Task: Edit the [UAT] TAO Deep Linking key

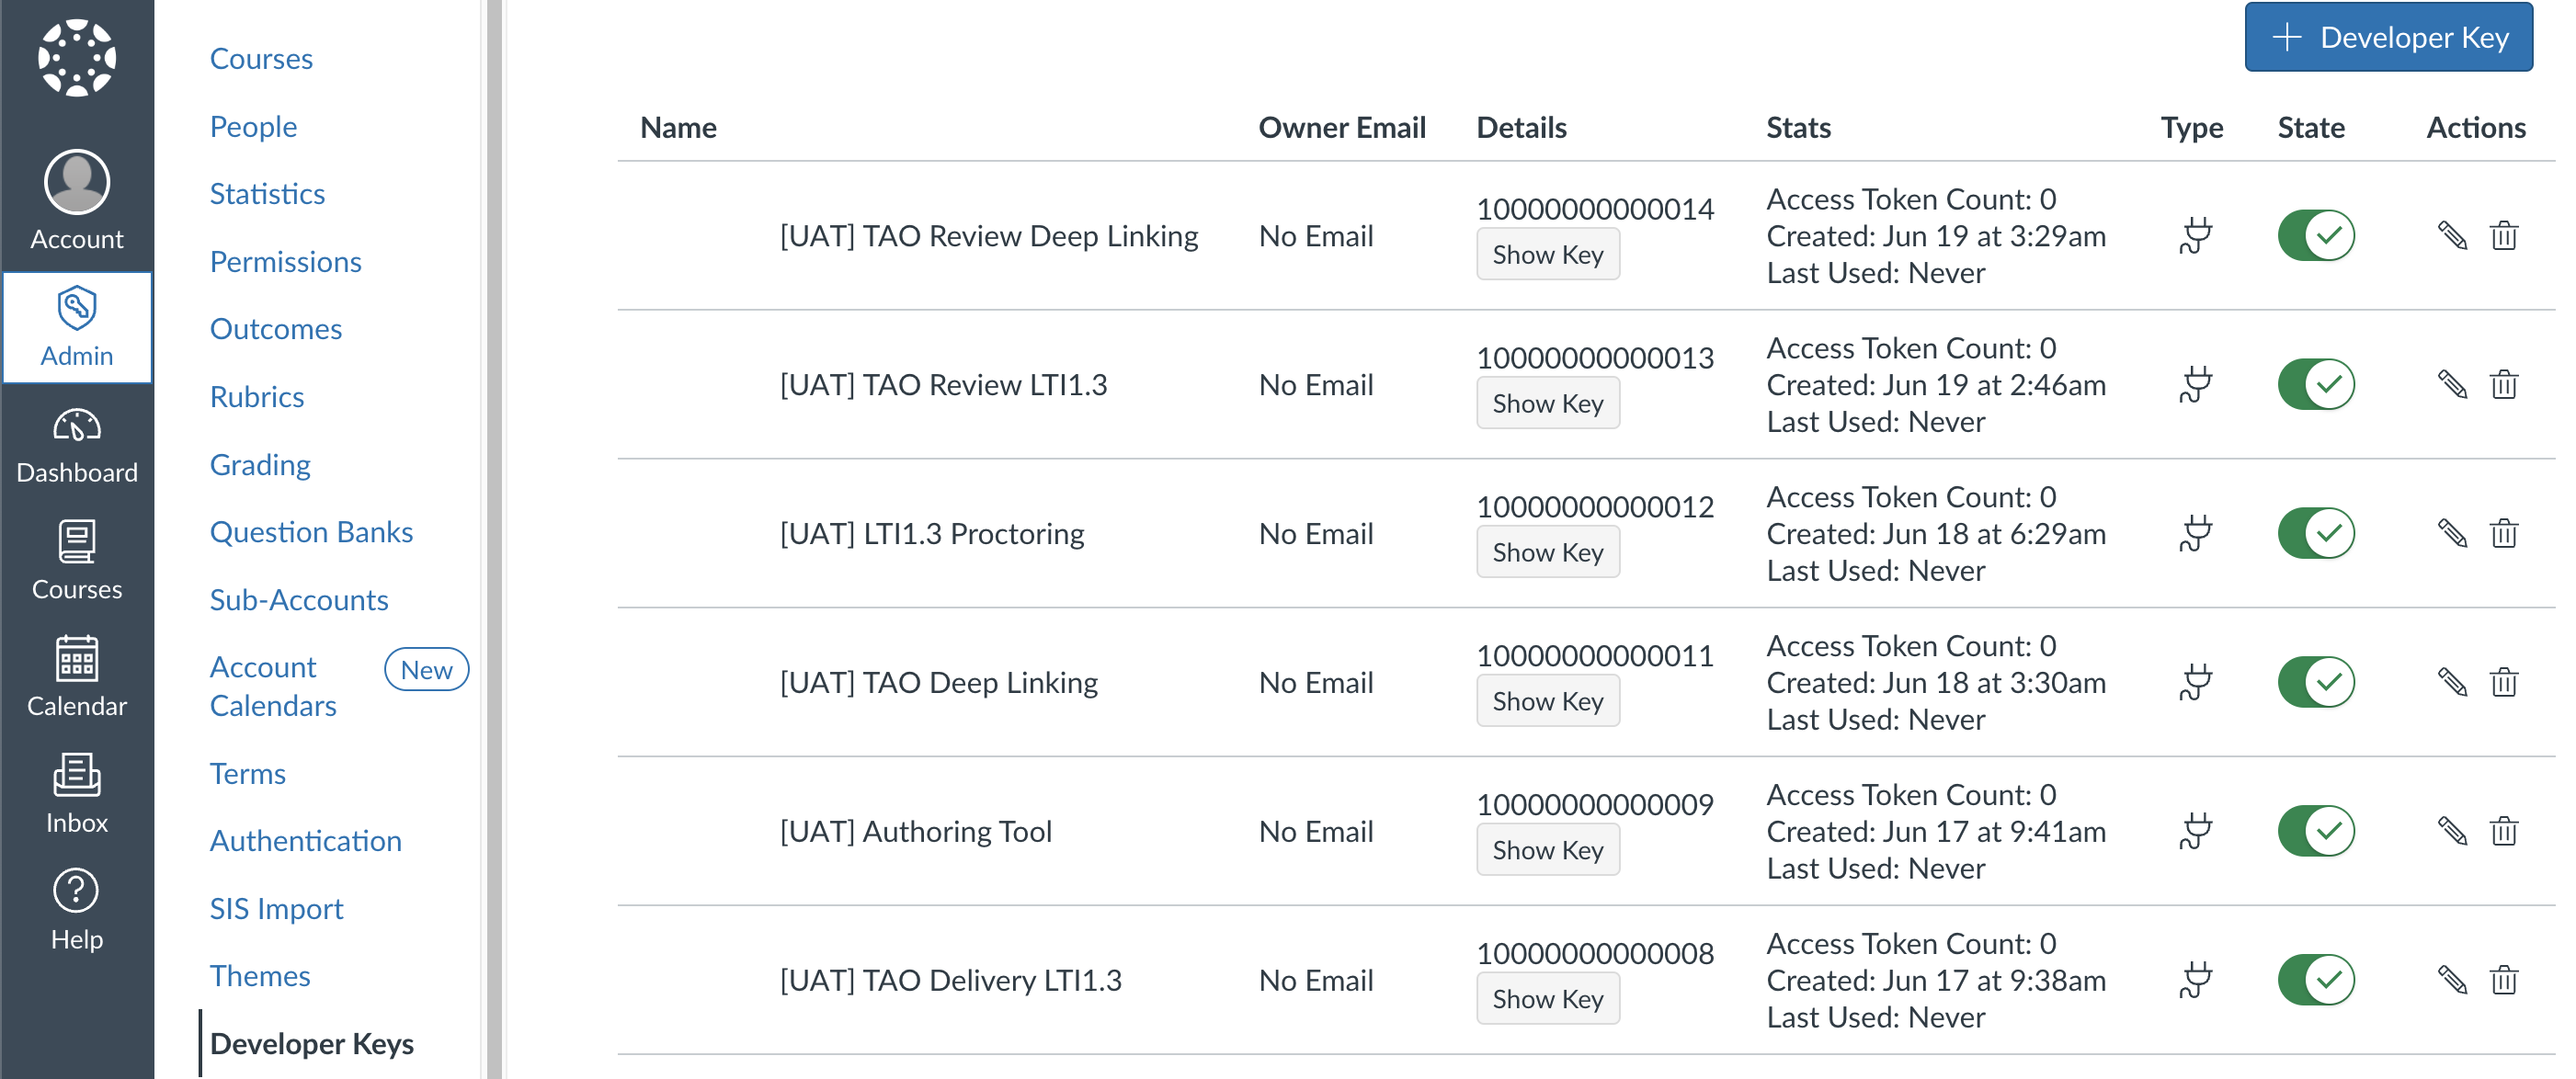Action: coord(2452,682)
